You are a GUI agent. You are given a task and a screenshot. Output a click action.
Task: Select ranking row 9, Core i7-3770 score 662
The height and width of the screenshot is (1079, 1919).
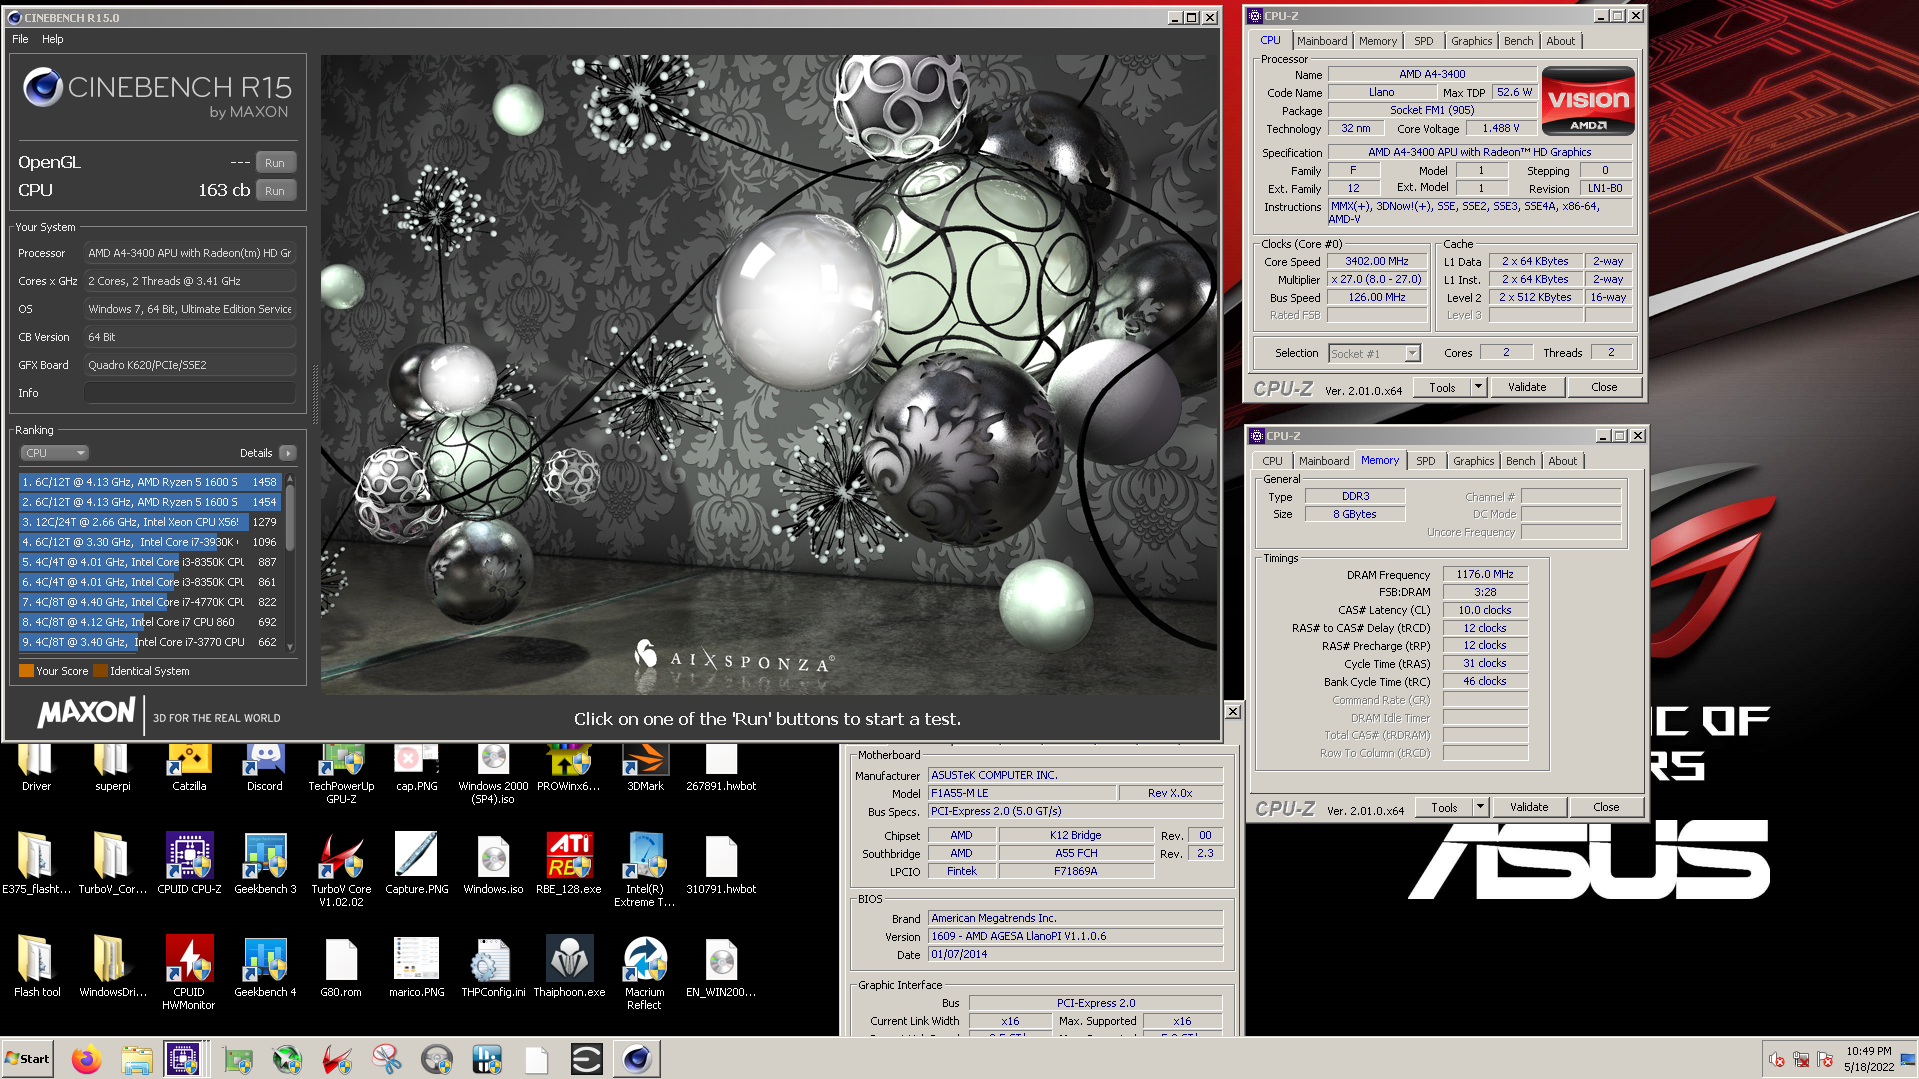click(x=149, y=642)
